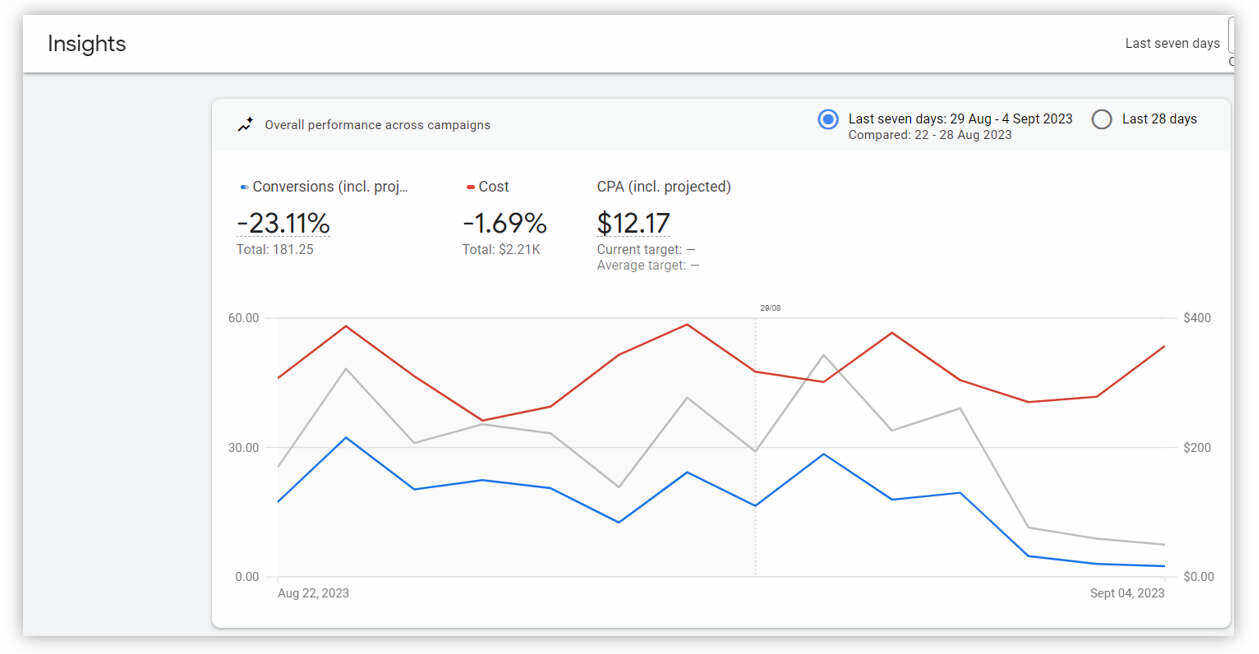The image size is (1259, 654).
Task: Select the Last 28 days radio button
Action: pyautogui.click(x=1102, y=119)
